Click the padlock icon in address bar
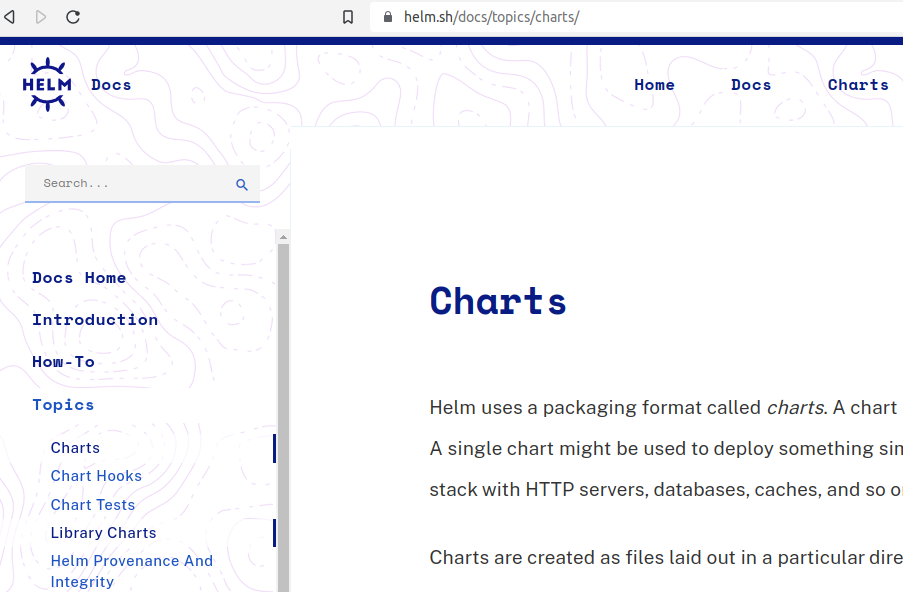 click(x=387, y=16)
